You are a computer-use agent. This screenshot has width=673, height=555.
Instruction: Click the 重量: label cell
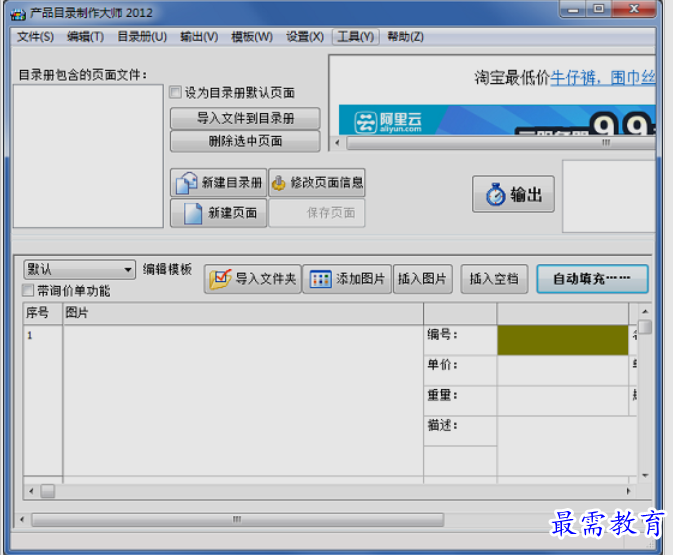[x=460, y=400]
